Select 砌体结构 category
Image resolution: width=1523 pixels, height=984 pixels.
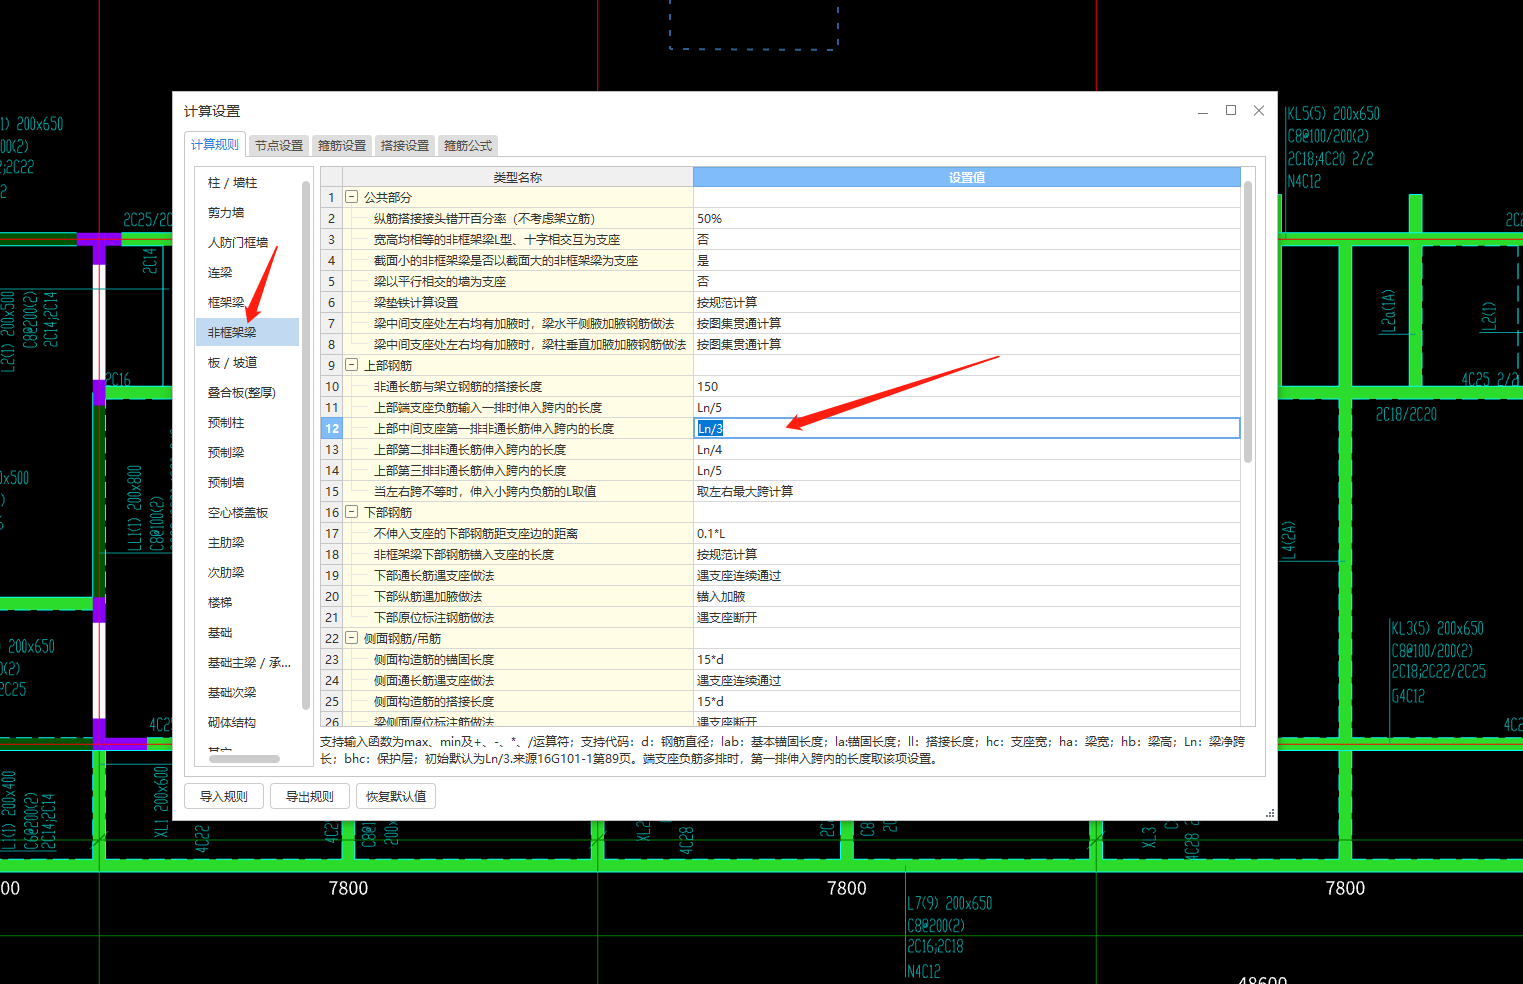click(248, 723)
